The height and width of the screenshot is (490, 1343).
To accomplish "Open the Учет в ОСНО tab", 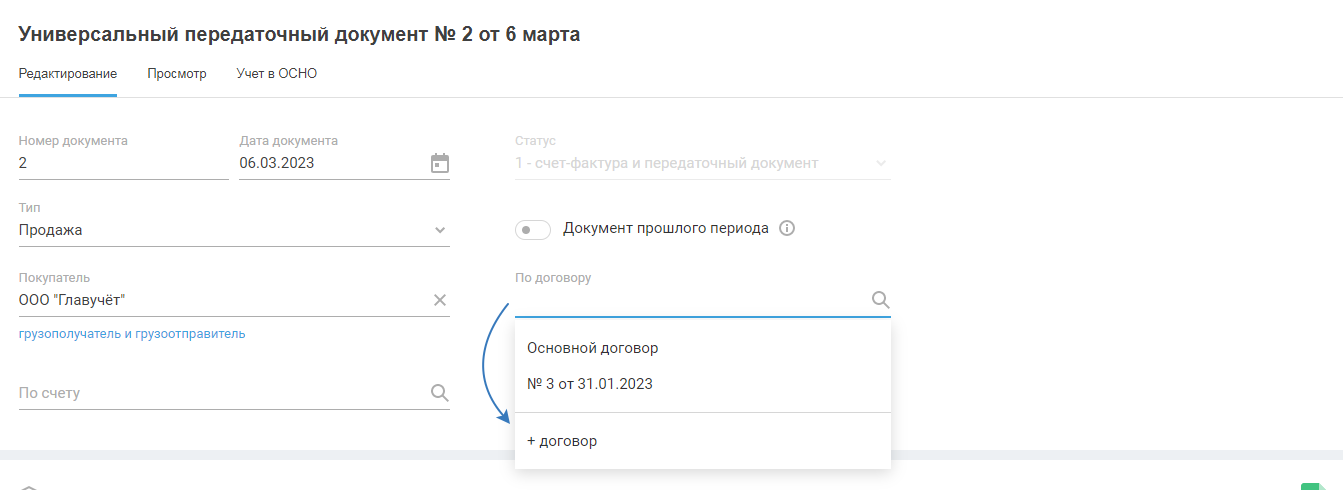I will pos(277,74).
